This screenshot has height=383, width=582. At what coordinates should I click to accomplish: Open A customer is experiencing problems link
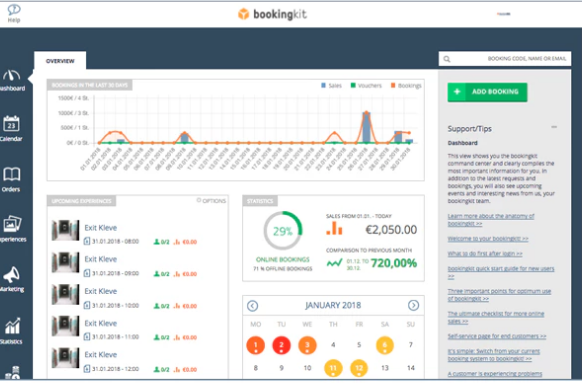click(x=495, y=373)
